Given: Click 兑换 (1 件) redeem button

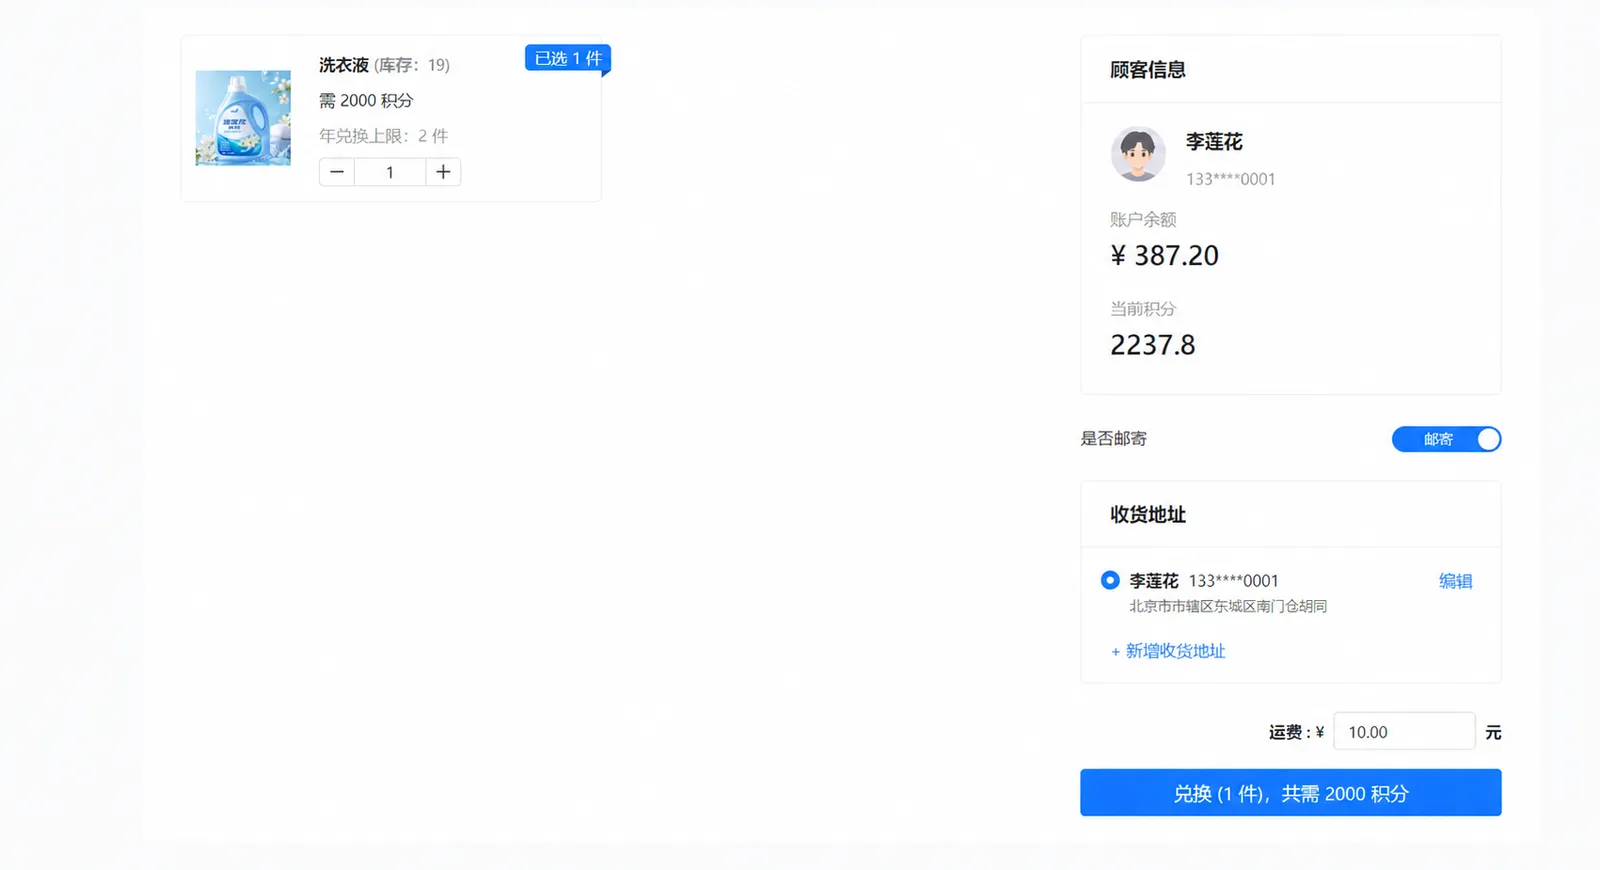Looking at the screenshot, I should coord(1290,793).
